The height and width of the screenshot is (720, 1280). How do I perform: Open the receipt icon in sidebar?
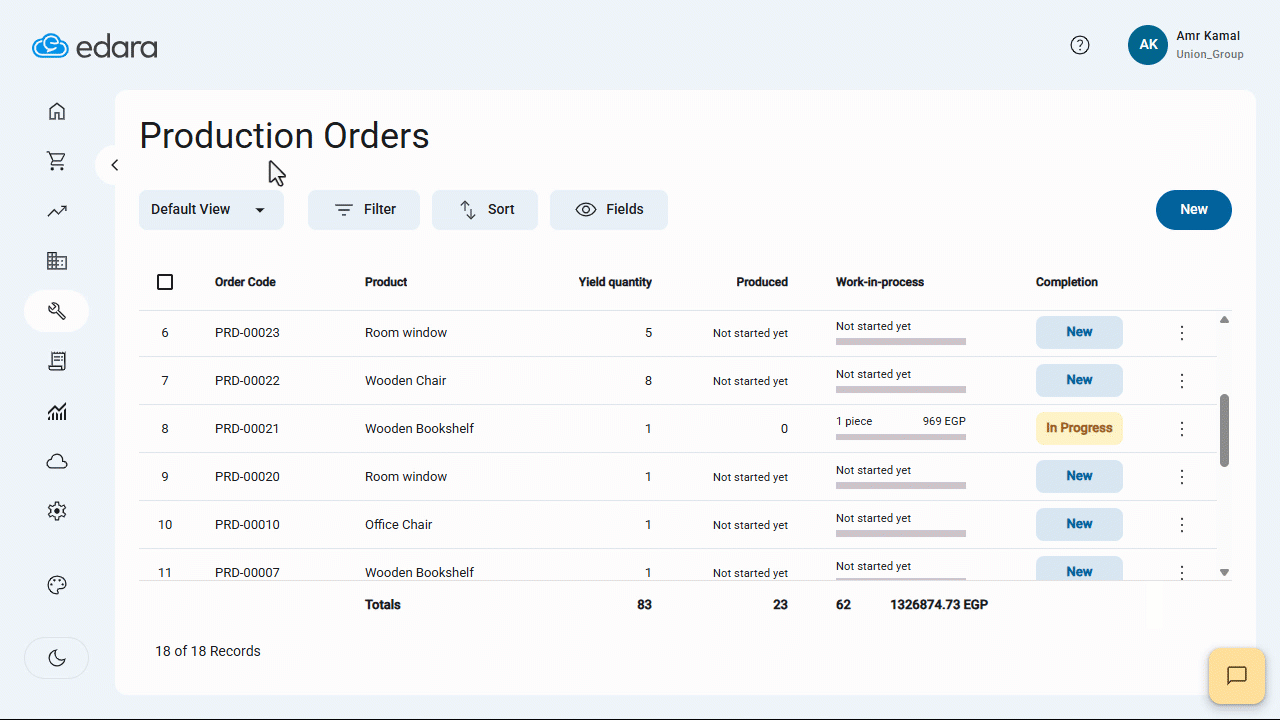[57, 361]
